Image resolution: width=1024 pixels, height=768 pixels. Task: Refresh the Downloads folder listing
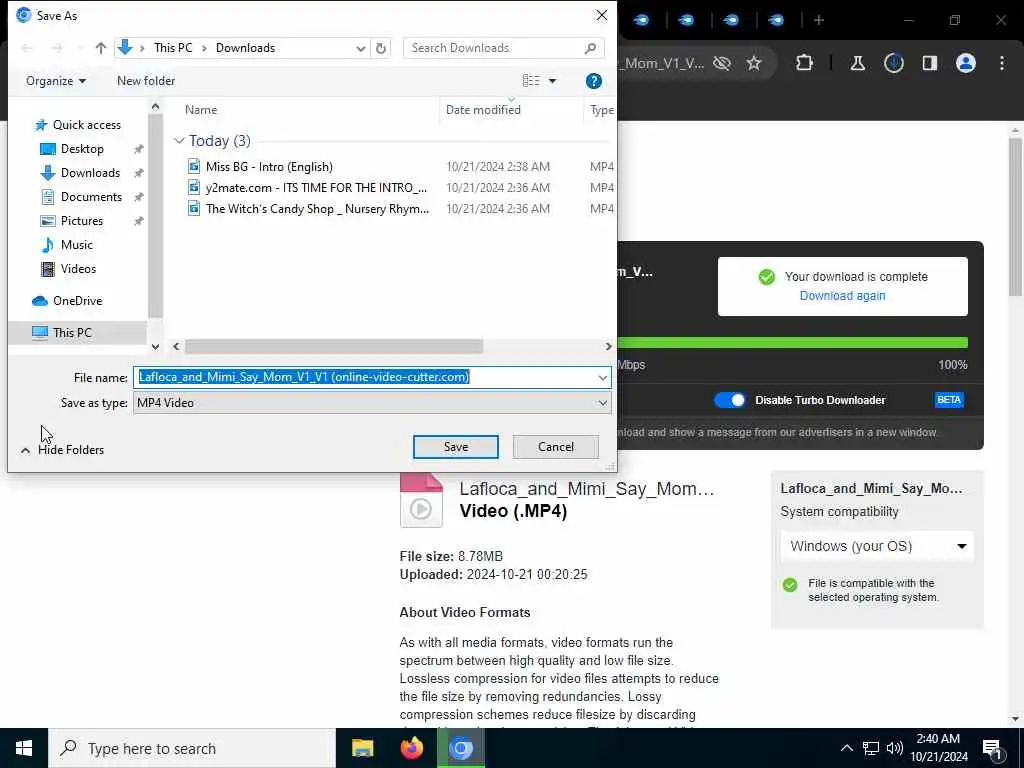click(381, 48)
